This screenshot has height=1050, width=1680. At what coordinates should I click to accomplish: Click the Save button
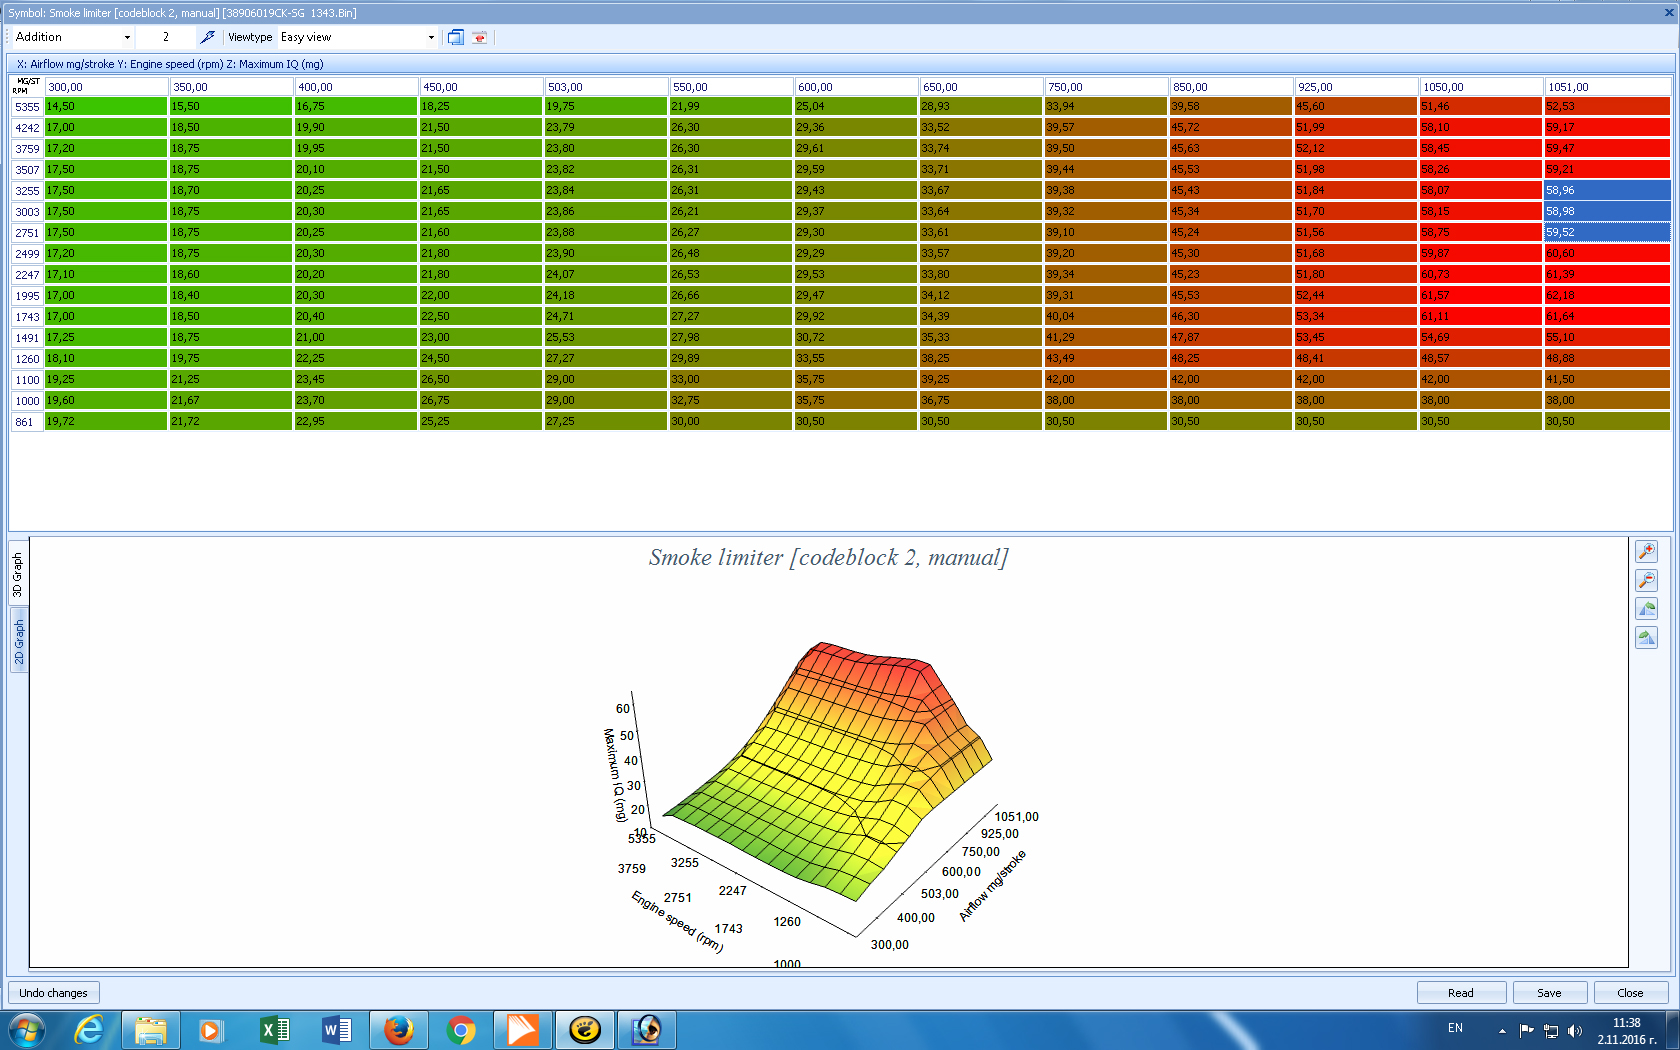coord(1549,993)
